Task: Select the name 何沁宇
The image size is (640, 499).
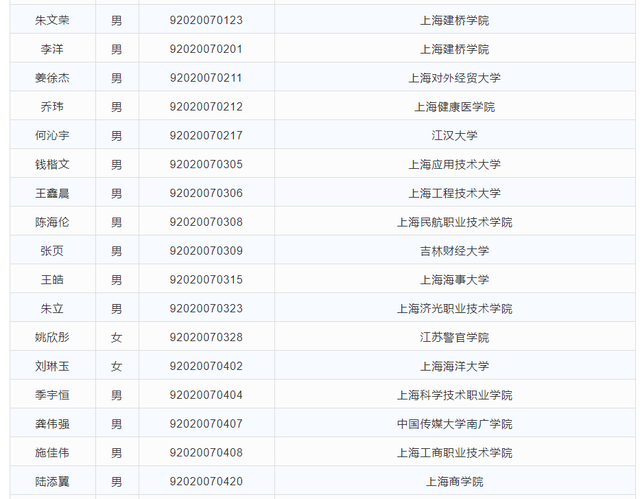Action: point(52,135)
